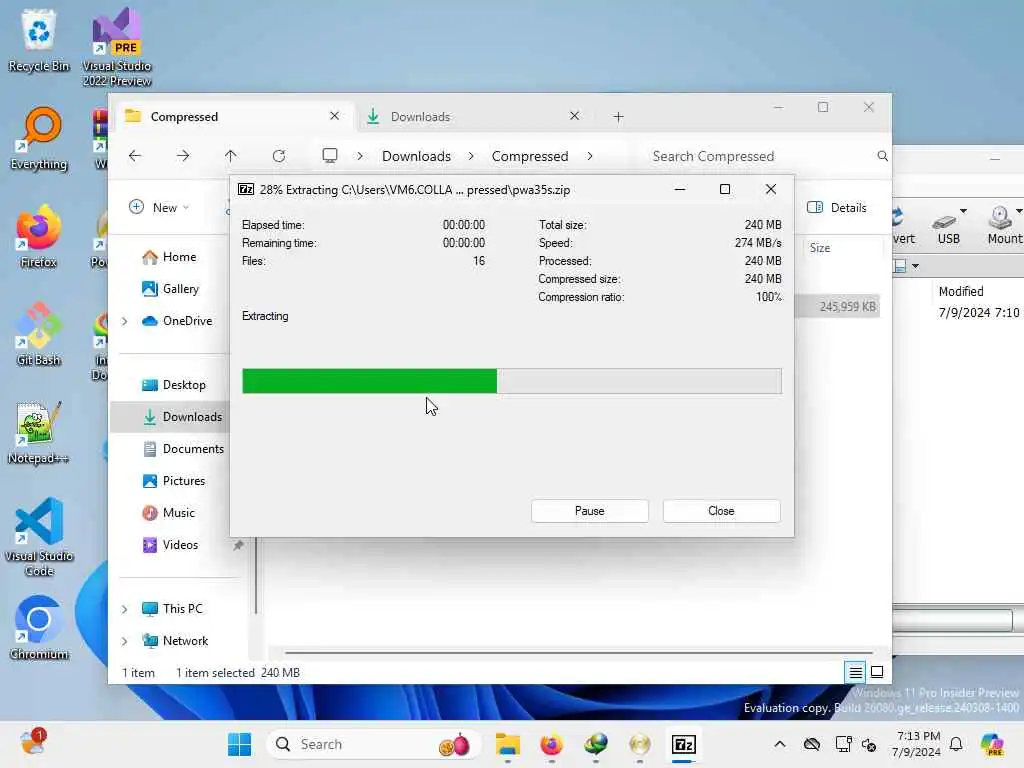Image resolution: width=1024 pixels, height=768 pixels.
Task: Expand chevron before Downloads breadcrumb
Action: [360, 156]
